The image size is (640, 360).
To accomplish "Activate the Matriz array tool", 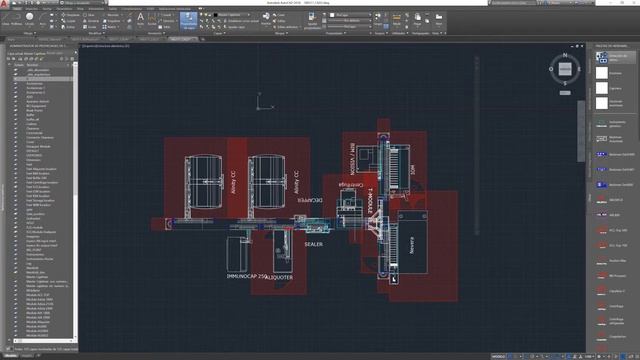I will 110,27.
